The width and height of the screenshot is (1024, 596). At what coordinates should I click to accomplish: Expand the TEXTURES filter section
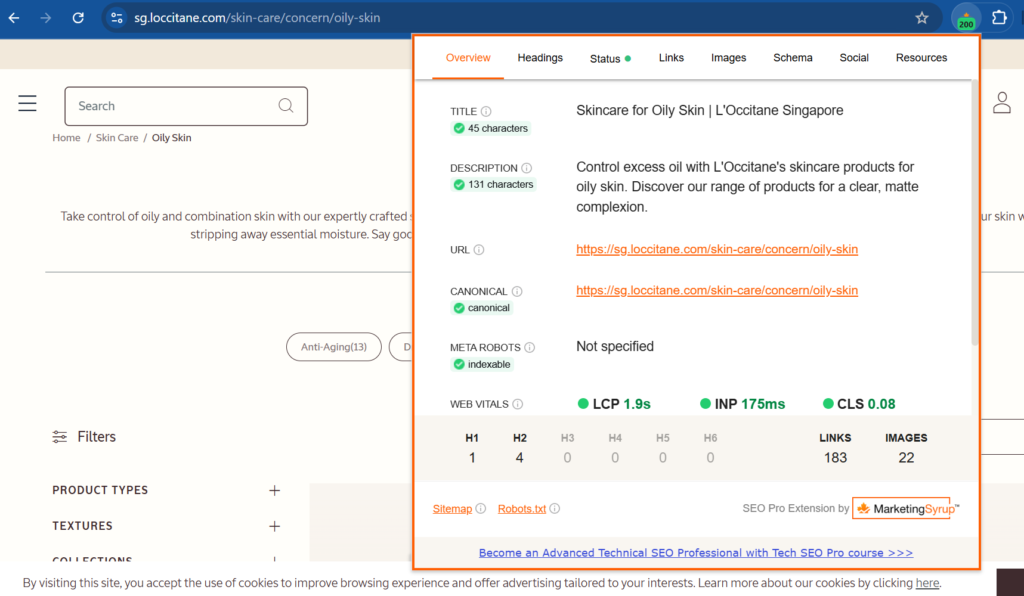coord(274,526)
